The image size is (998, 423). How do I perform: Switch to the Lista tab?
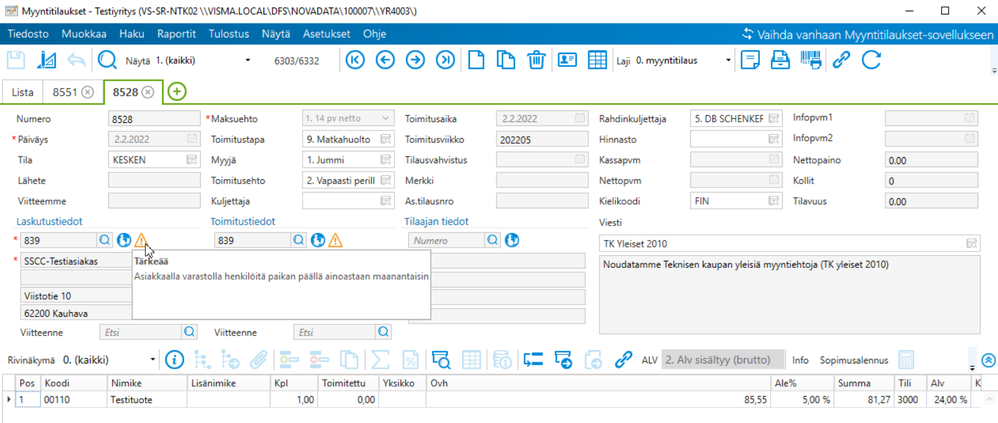(24, 92)
